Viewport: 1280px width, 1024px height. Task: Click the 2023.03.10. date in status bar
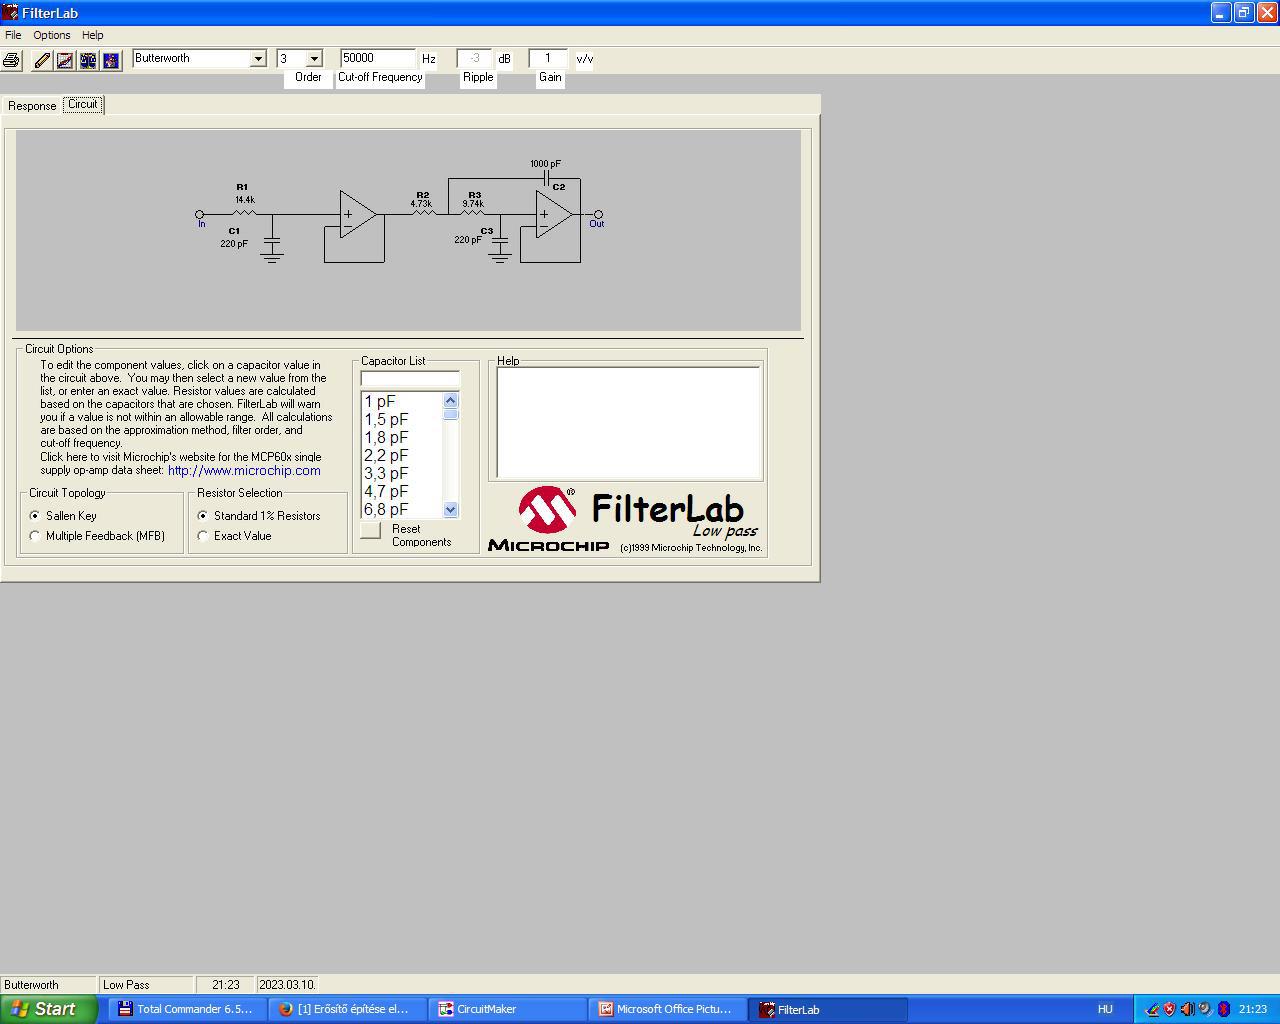point(287,985)
